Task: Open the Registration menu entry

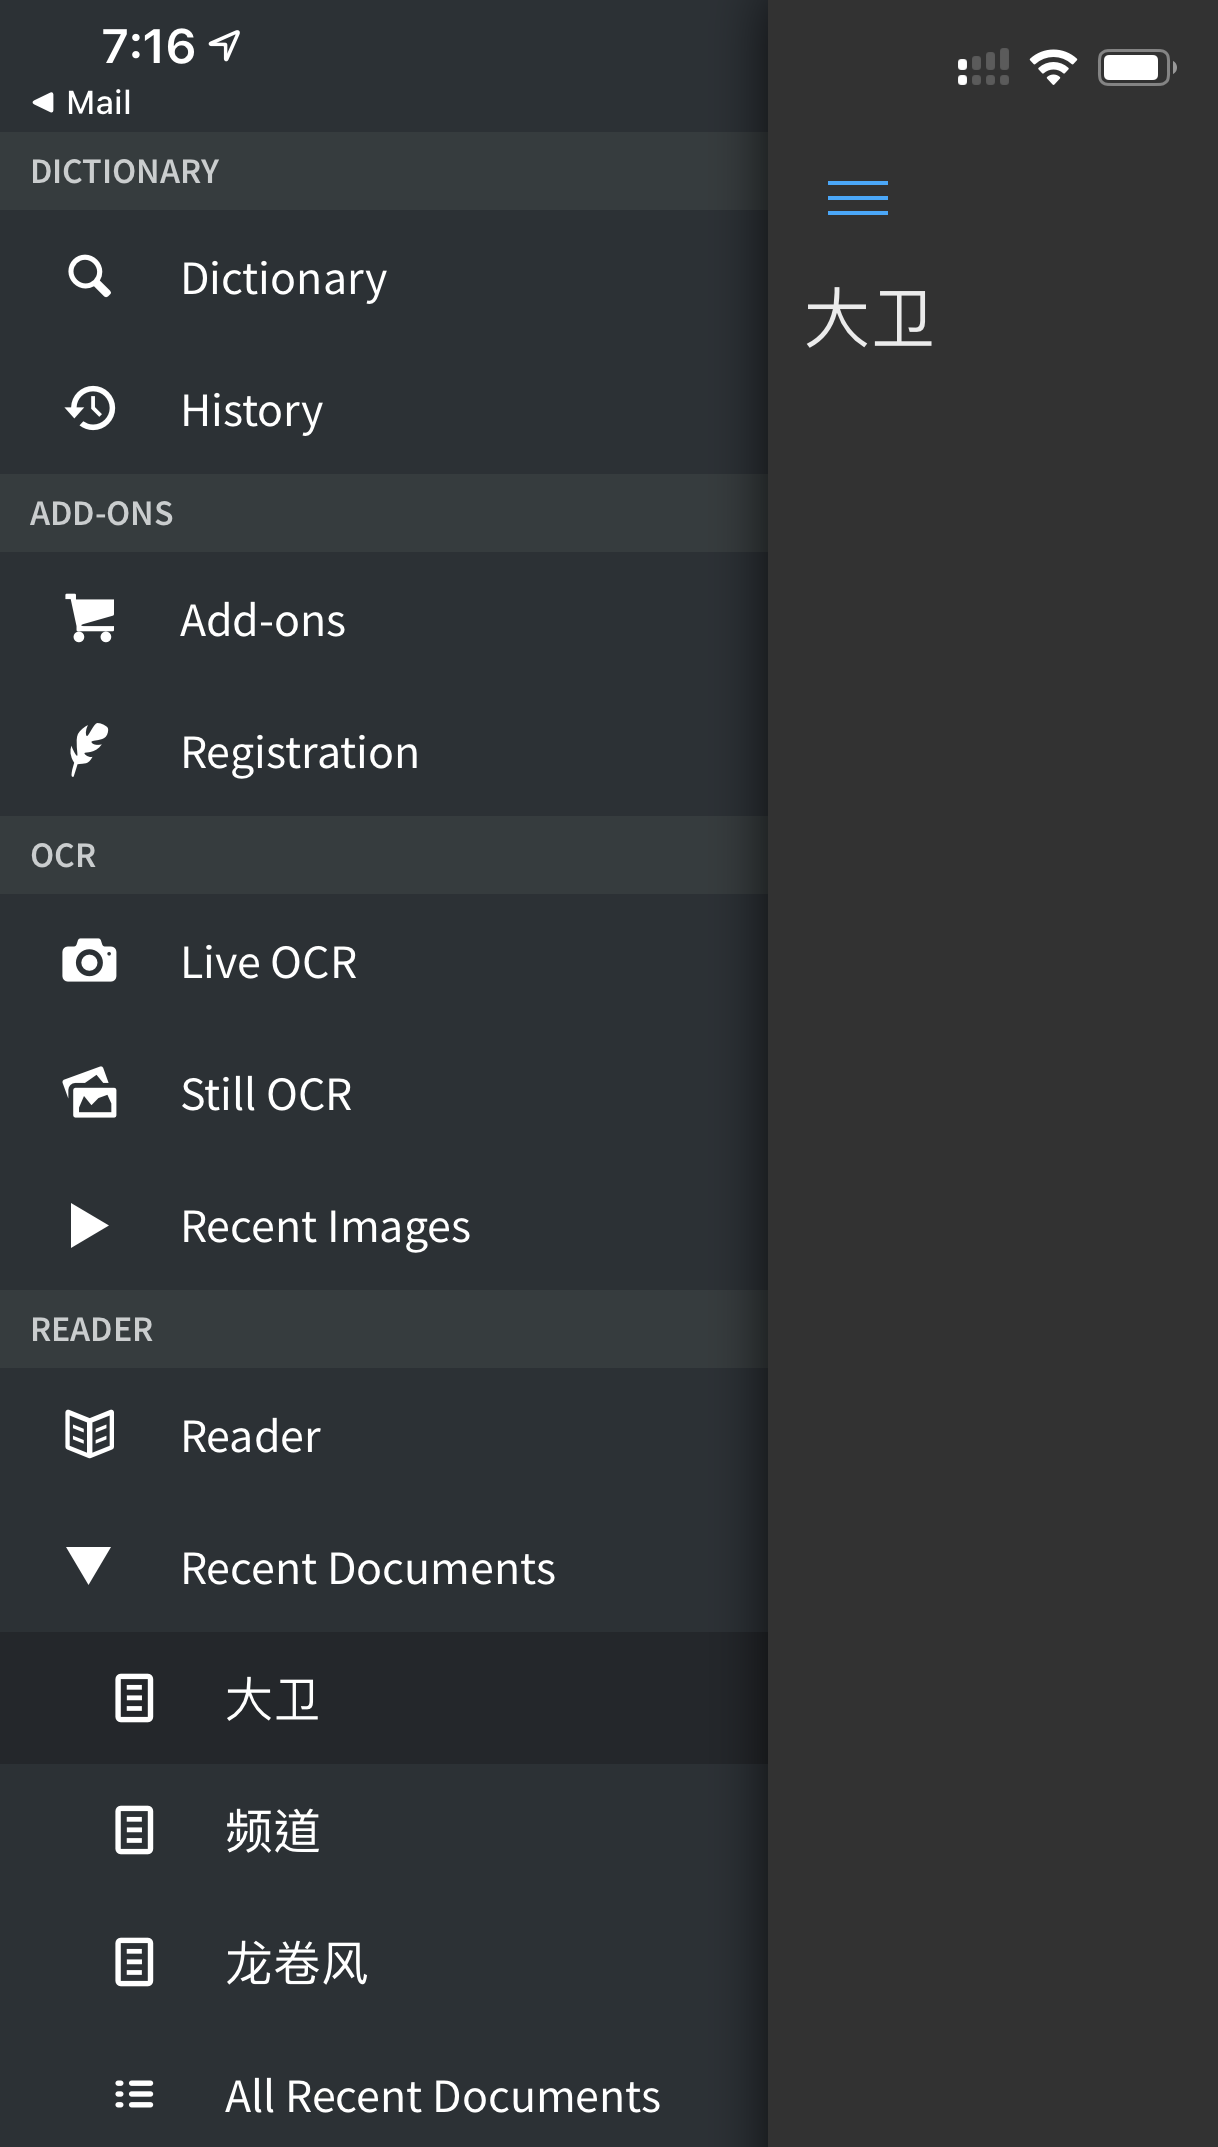Action: click(x=300, y=752)
